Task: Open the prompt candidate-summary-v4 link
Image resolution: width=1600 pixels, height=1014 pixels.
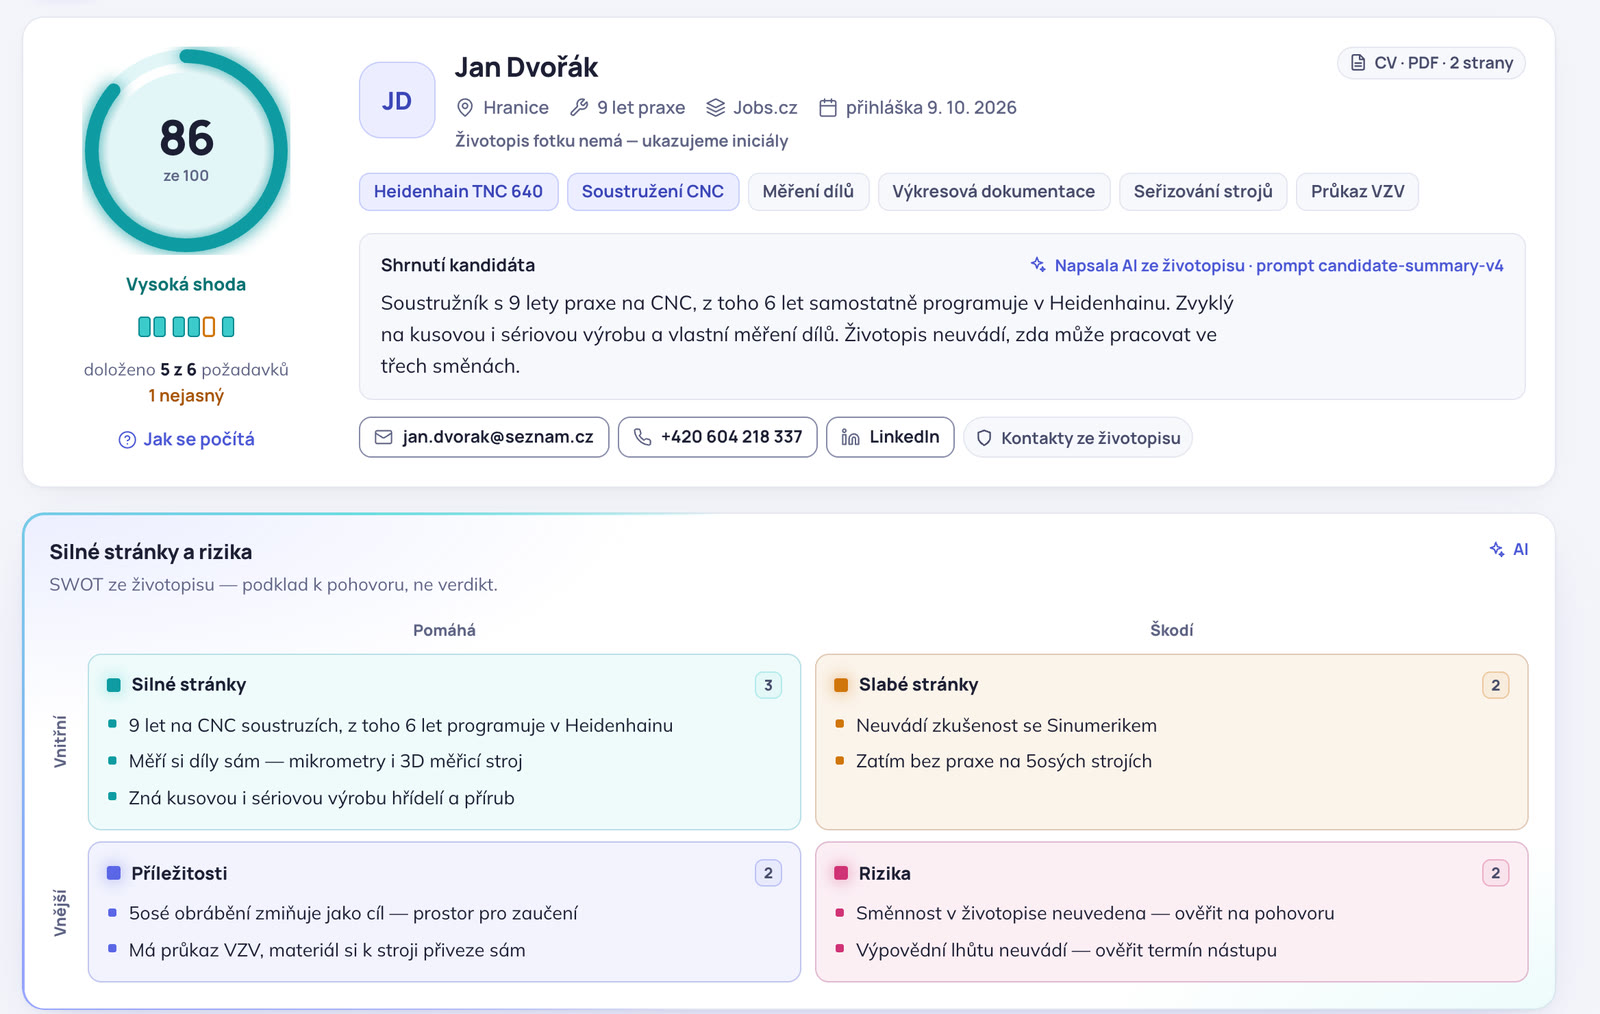Action: coord(1379,265)
